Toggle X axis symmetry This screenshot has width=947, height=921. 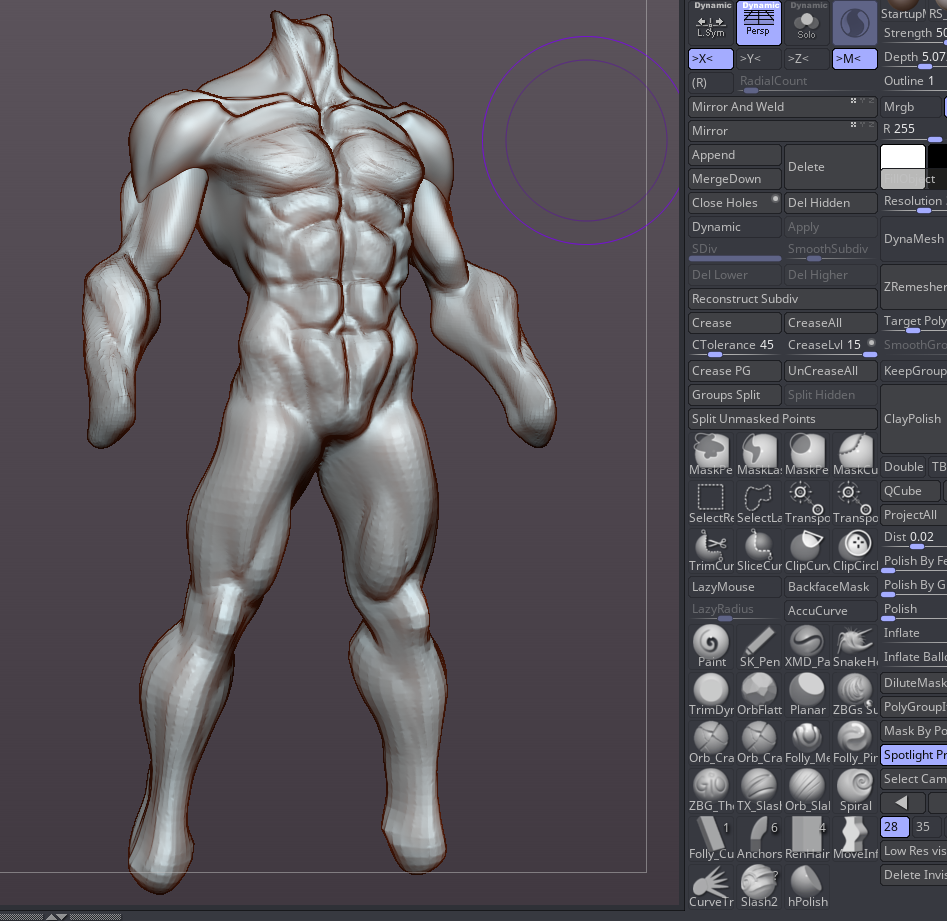point(710,59)
